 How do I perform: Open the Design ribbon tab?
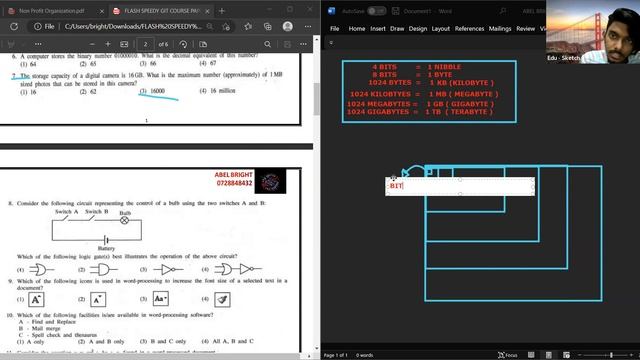tap(418, 29)
